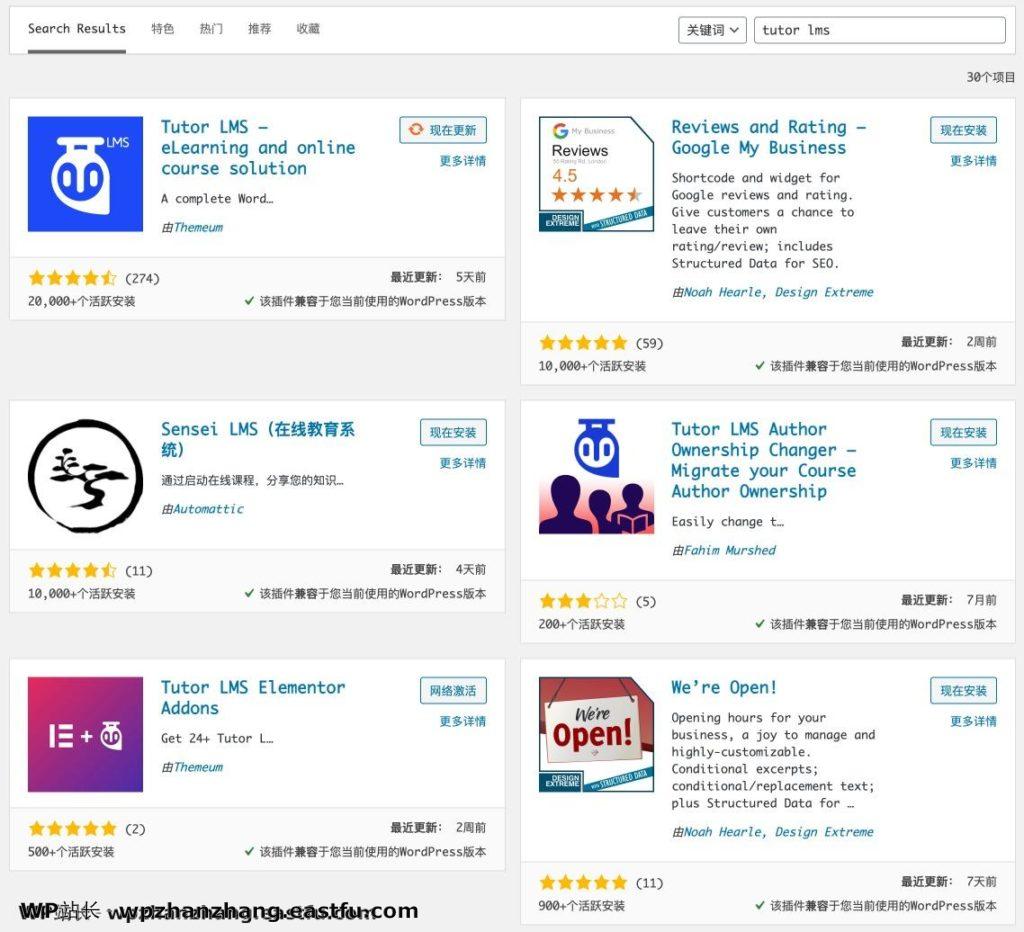
Task: Click the star rating with (2) reviews
Action: point(72,828)
